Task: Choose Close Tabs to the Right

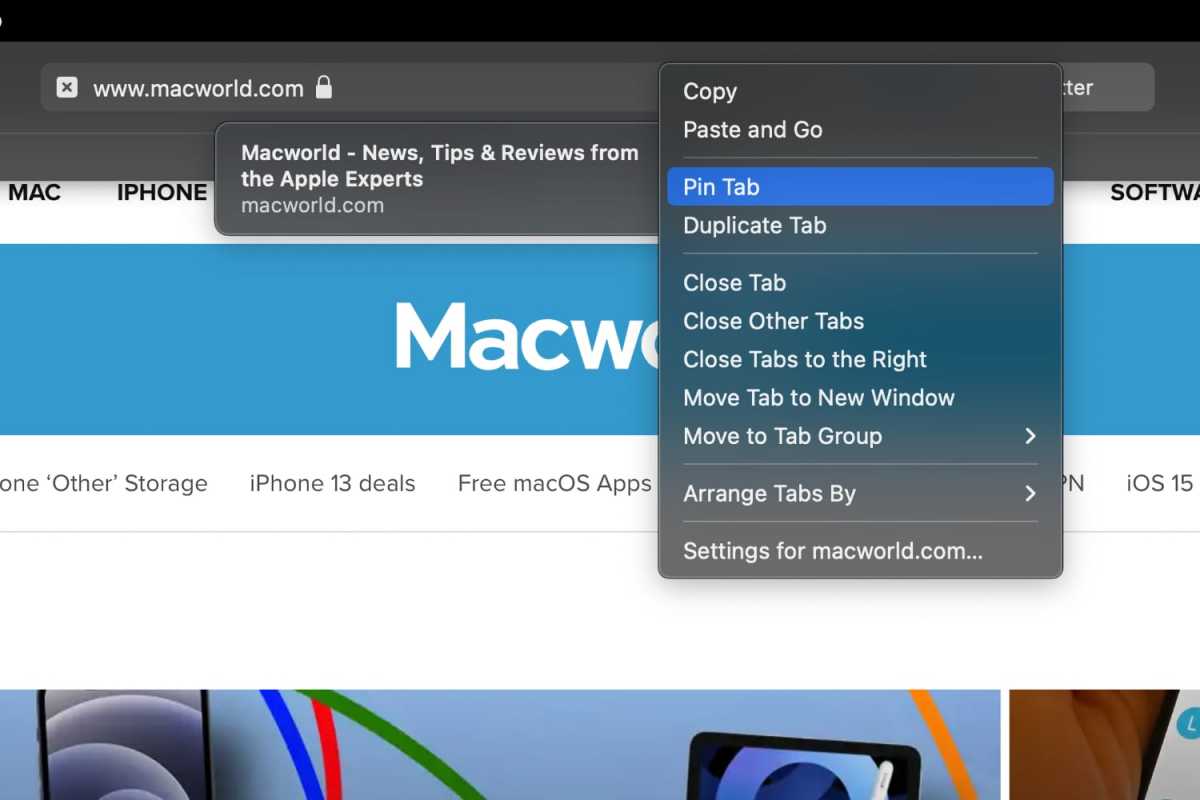Action: [860, 359]
